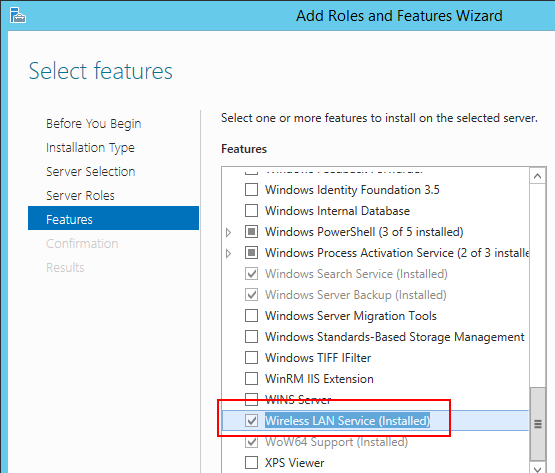Select Windows Standards-Based Storage Management label

[395, 337]
